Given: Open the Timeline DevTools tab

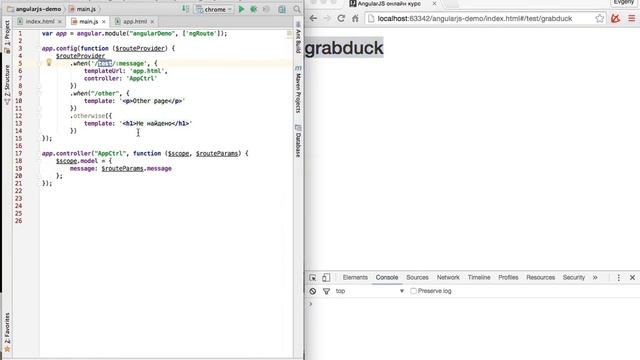Looking at the screenshot, I should tap(479, 278).
